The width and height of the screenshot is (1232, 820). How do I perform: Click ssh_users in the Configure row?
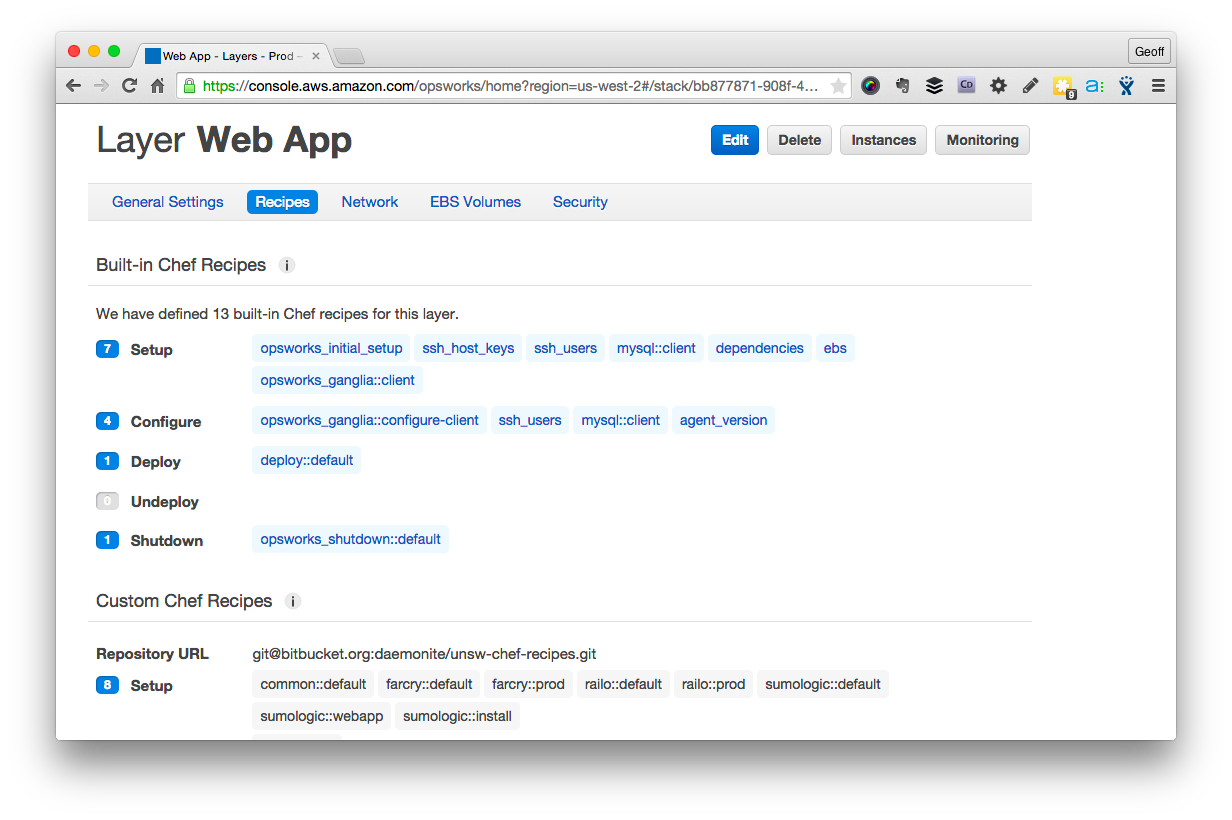530,420
